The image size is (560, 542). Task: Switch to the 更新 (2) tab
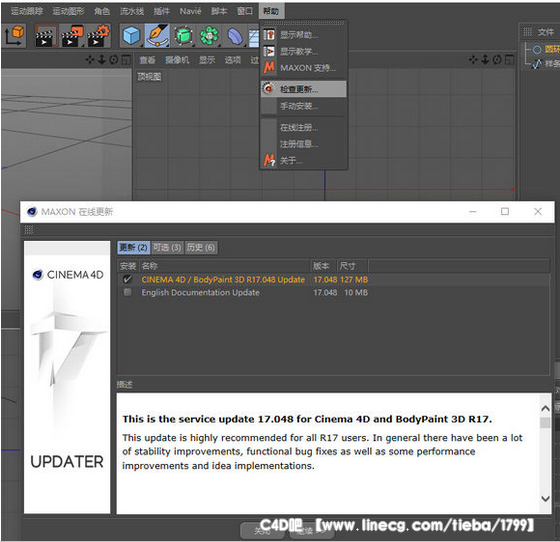(133, 247)
